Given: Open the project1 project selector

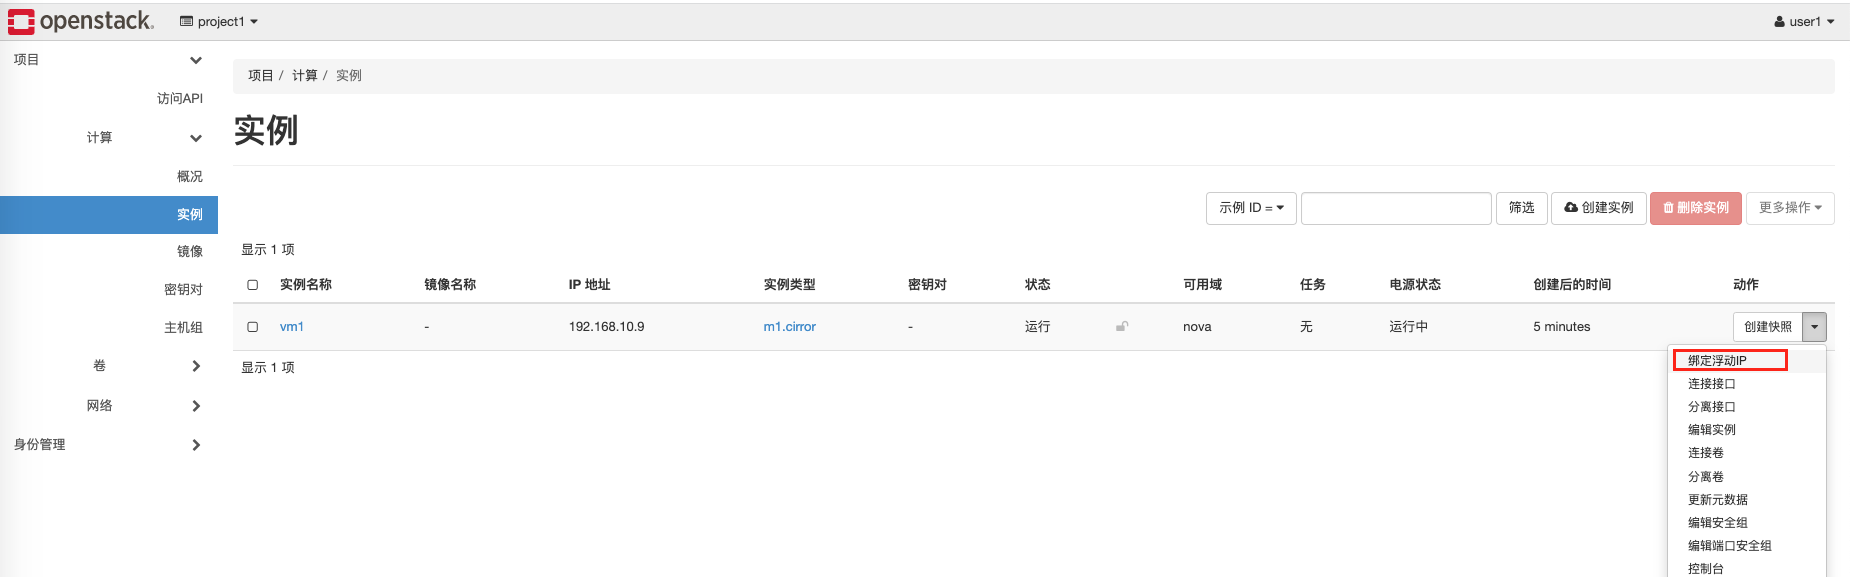Looking at the screenshot, I should coord(219,21).
